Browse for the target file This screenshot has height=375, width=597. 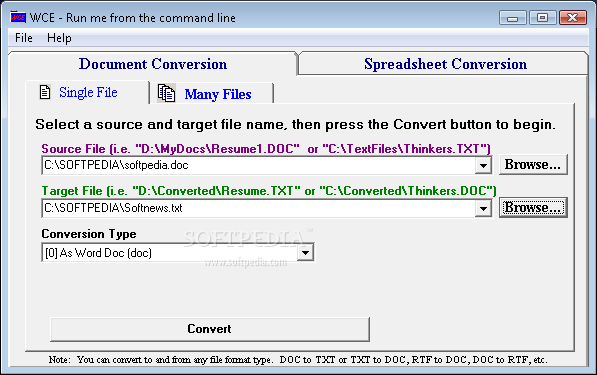tap(533, 207)
